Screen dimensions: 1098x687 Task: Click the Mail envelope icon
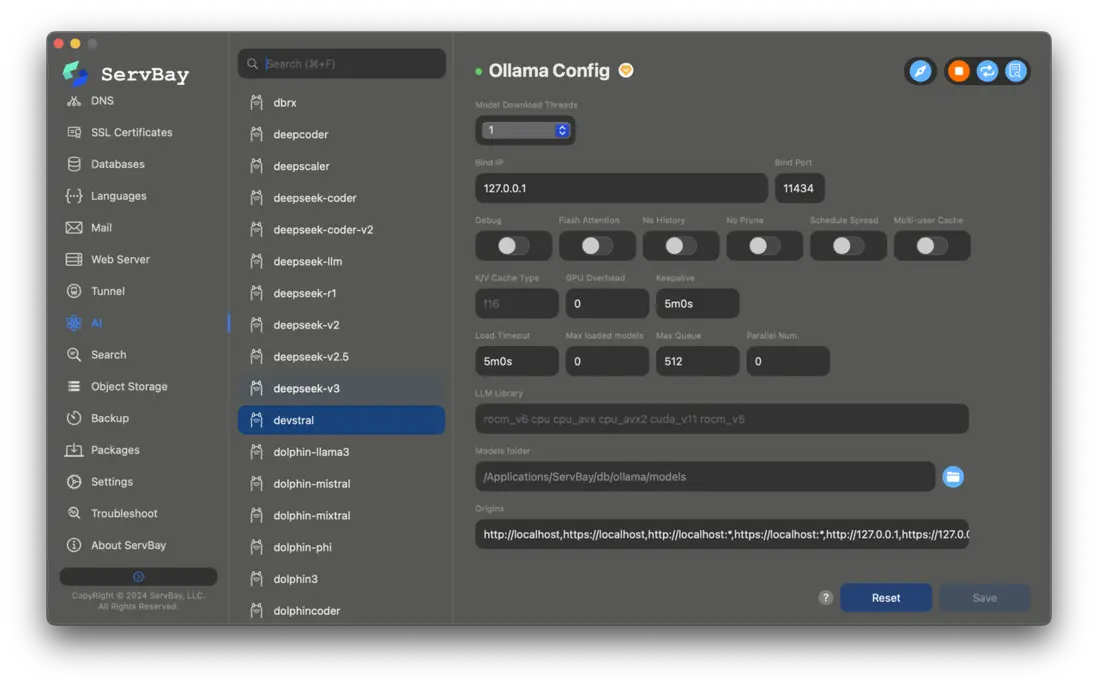point(74,228)
